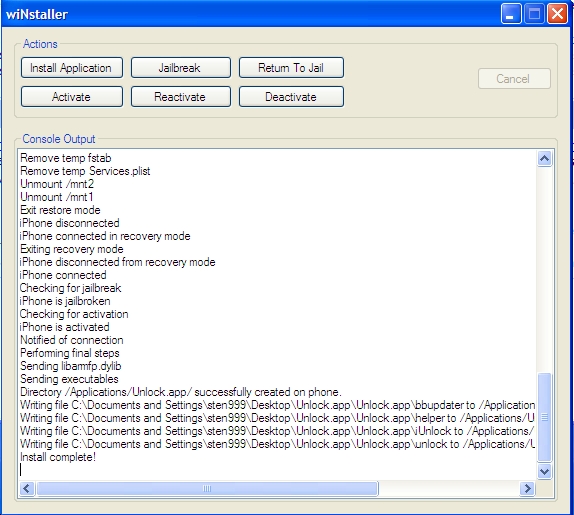
Task: Click the 'Unmount /mnt1' line
Action: click(x=57, y=197)
